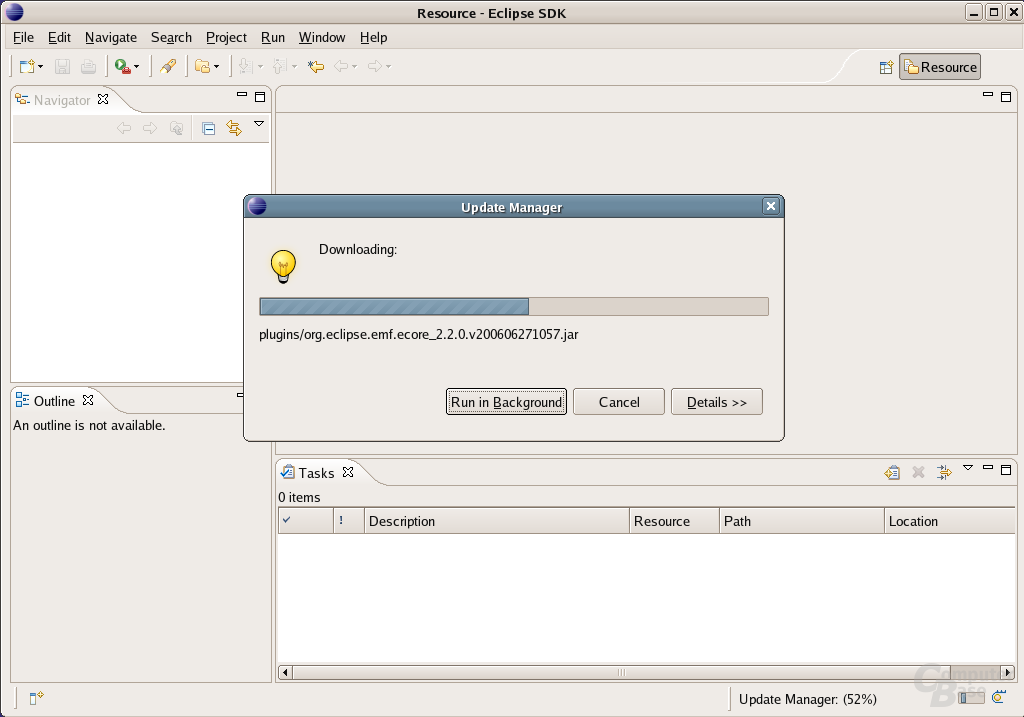The image size is (1024, 717).
Task: Open the Back history dropdown arrow
Action: 355,67
